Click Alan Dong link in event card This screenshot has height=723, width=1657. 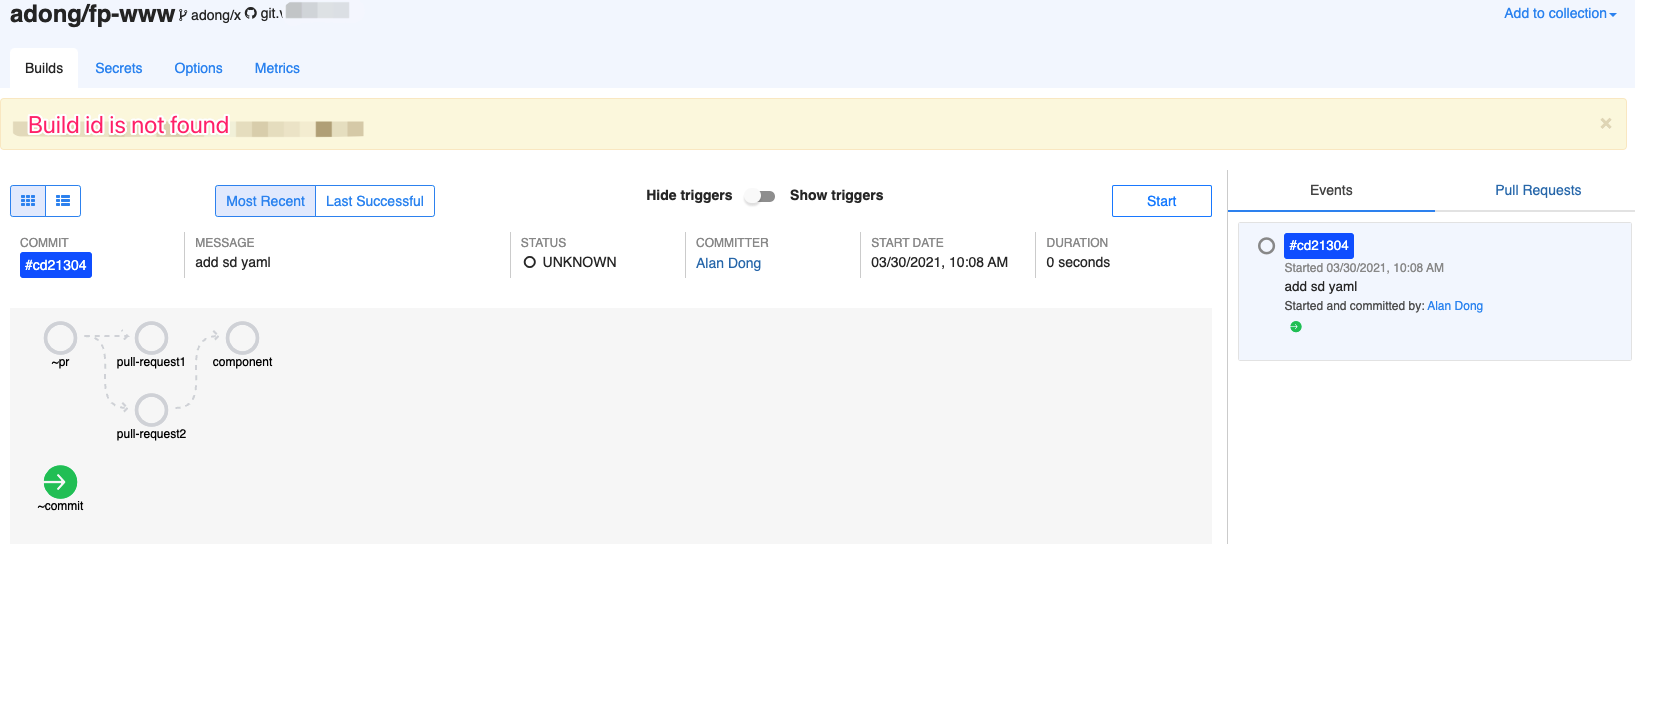[1455, 306]
